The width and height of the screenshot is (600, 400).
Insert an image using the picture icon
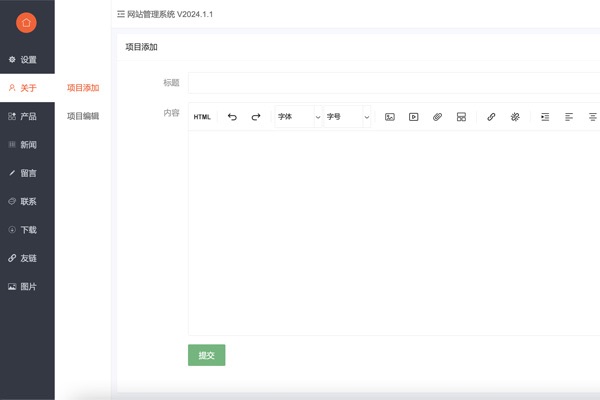tap(390, 117)
